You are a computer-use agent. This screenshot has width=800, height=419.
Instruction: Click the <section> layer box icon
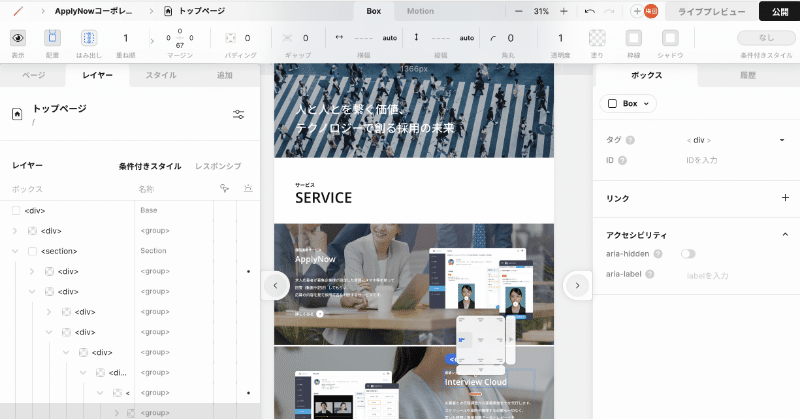[x=33, y=251]
